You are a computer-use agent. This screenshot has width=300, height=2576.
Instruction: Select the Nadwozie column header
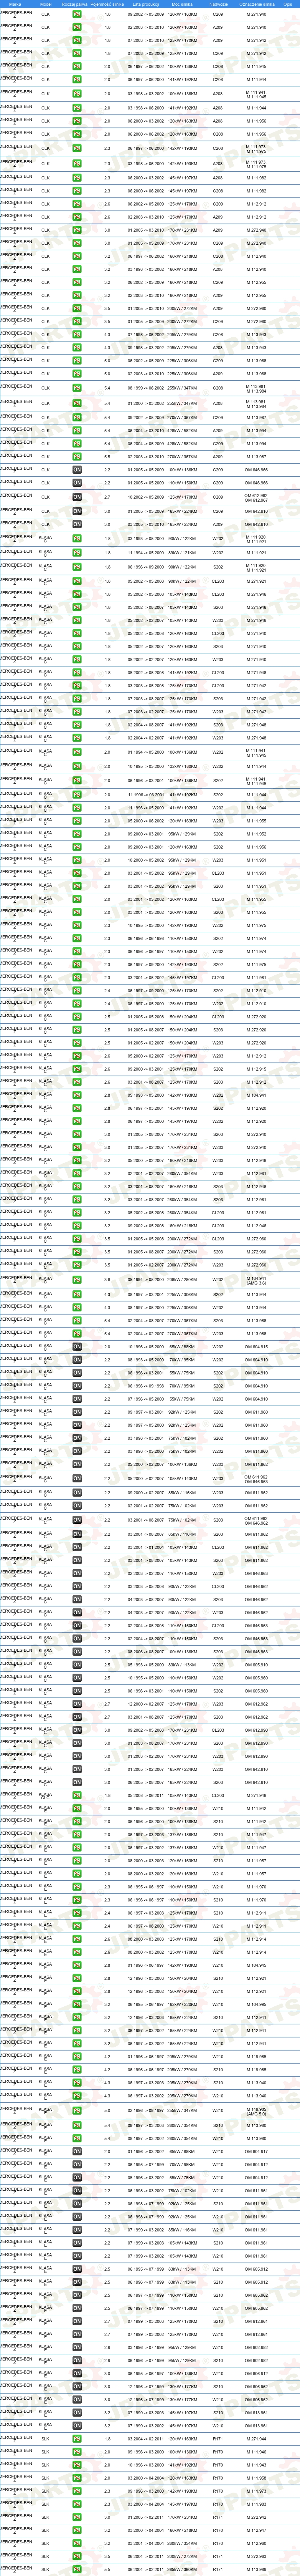tap(218, 4)
